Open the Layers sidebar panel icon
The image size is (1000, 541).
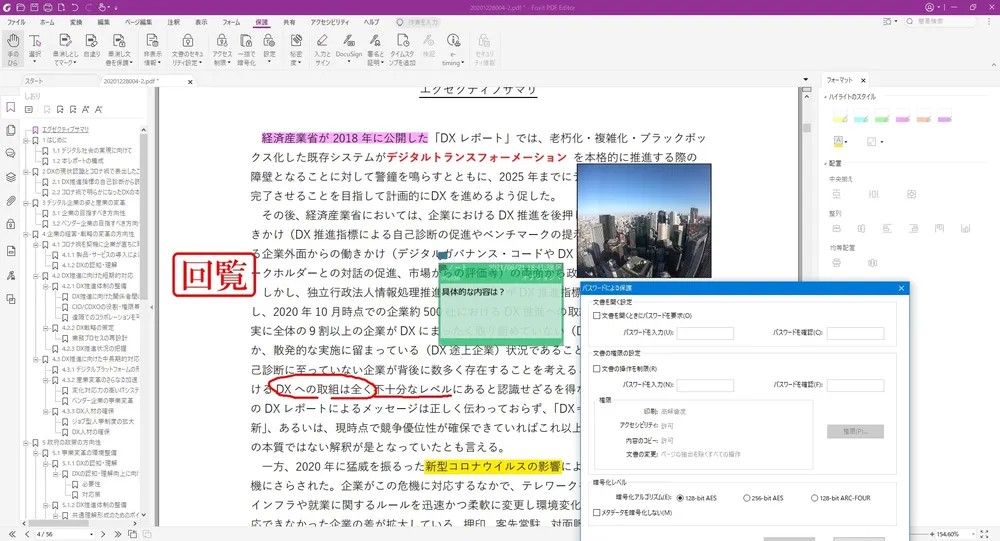[x=11, y=177]
